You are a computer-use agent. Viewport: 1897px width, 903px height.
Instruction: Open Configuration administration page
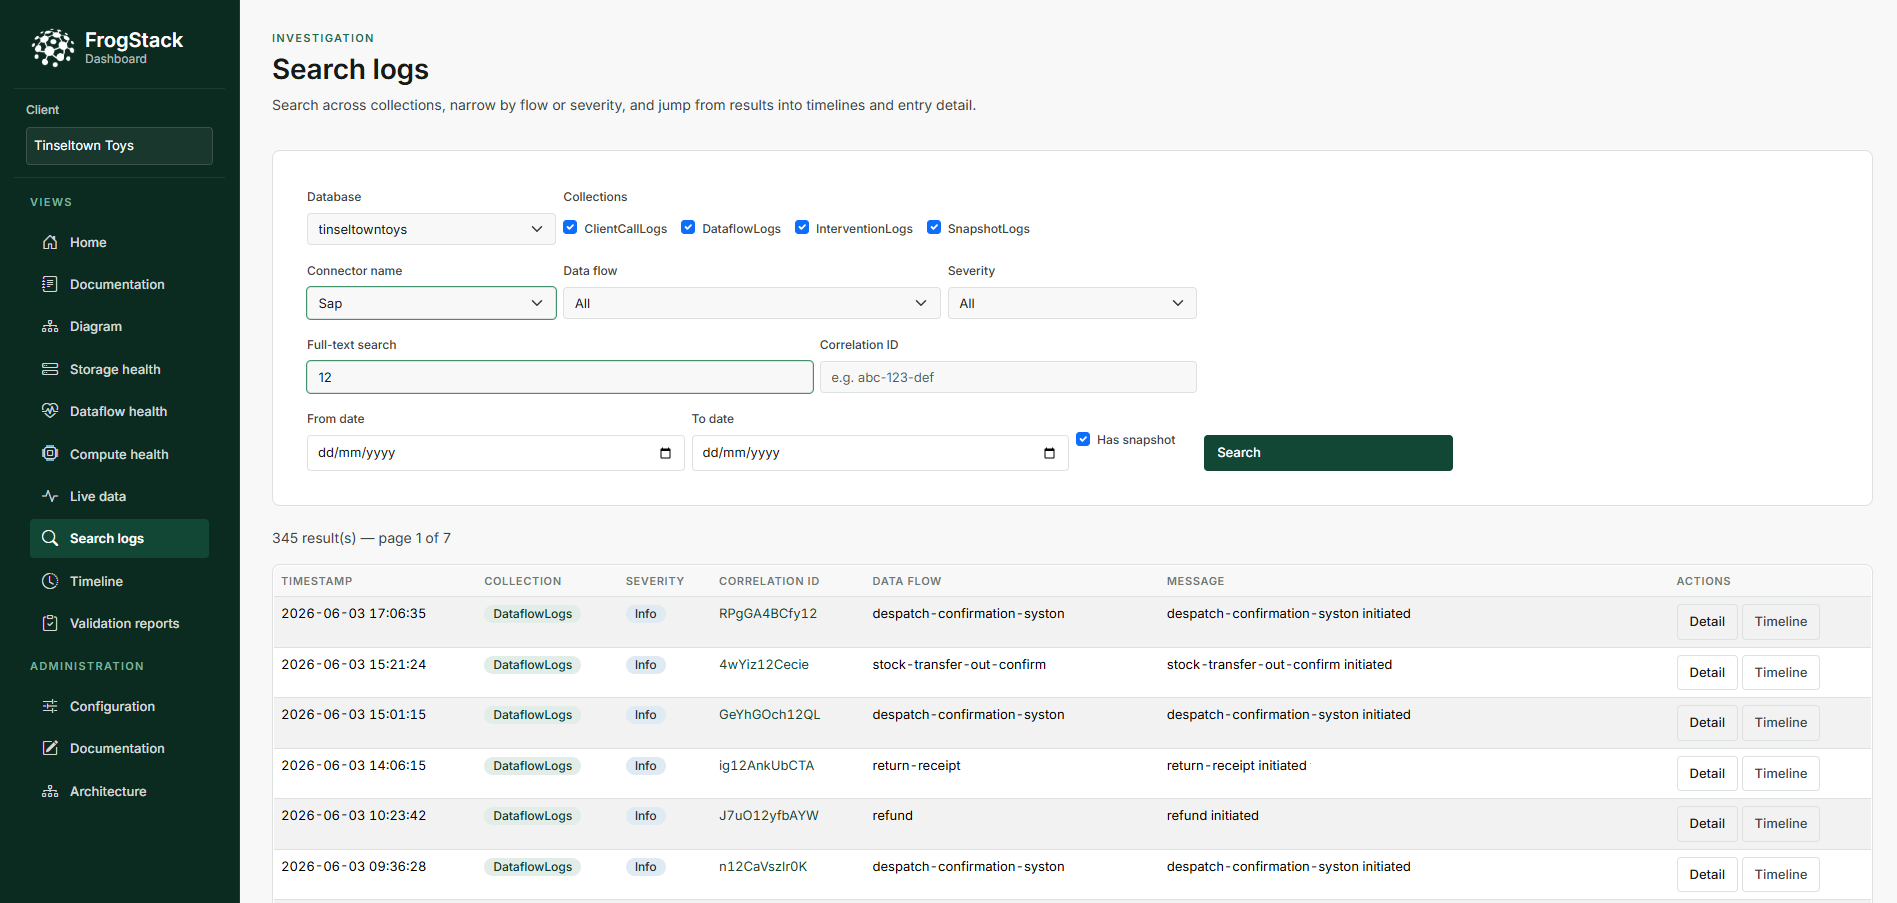point(119,706)
